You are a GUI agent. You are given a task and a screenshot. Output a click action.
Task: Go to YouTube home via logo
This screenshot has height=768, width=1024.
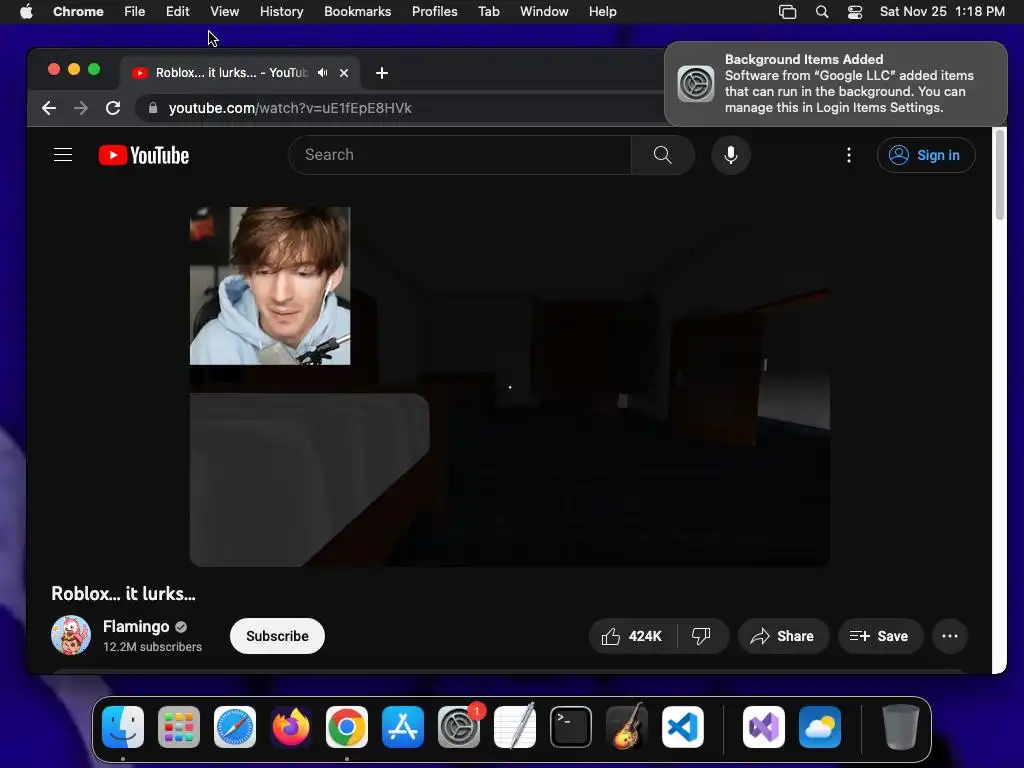coord(144,155)
